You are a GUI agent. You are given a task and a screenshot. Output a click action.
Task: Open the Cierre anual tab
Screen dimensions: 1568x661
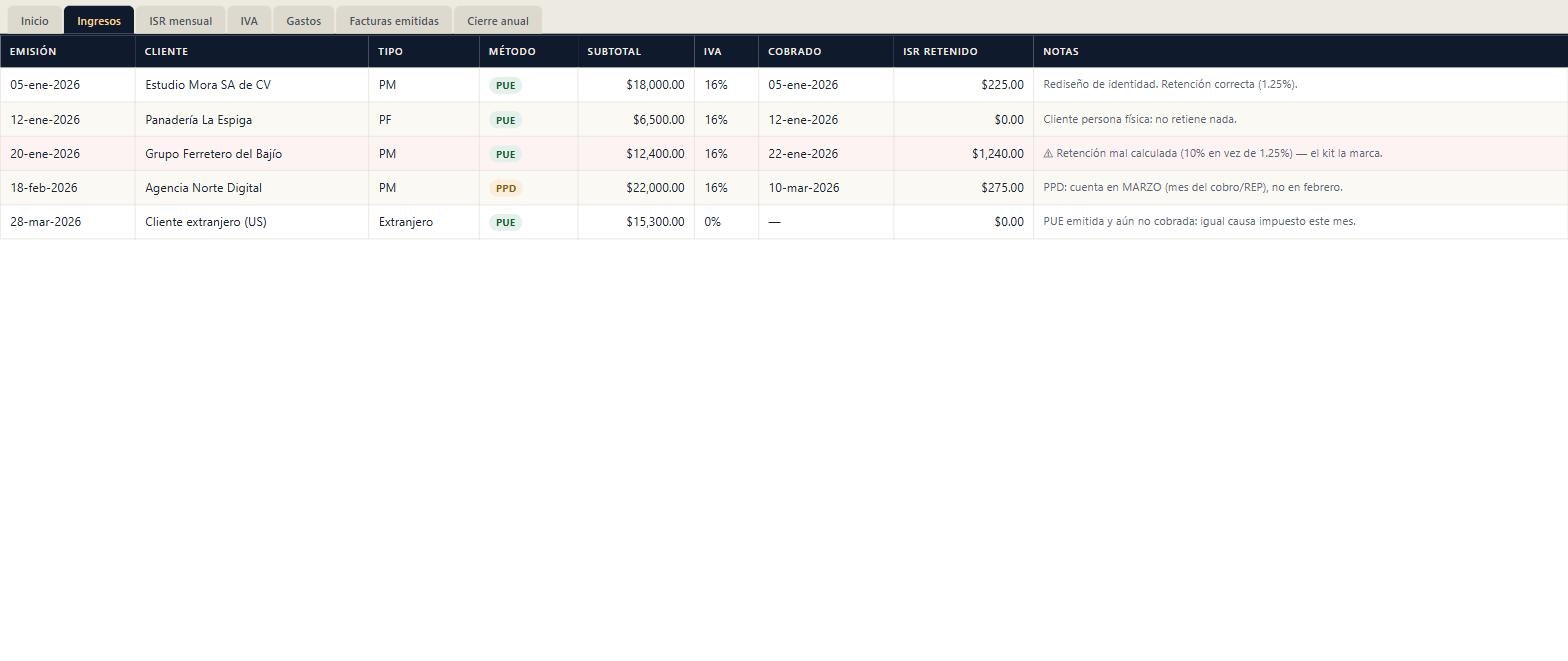pyautogui.click(x=498, y=20)
